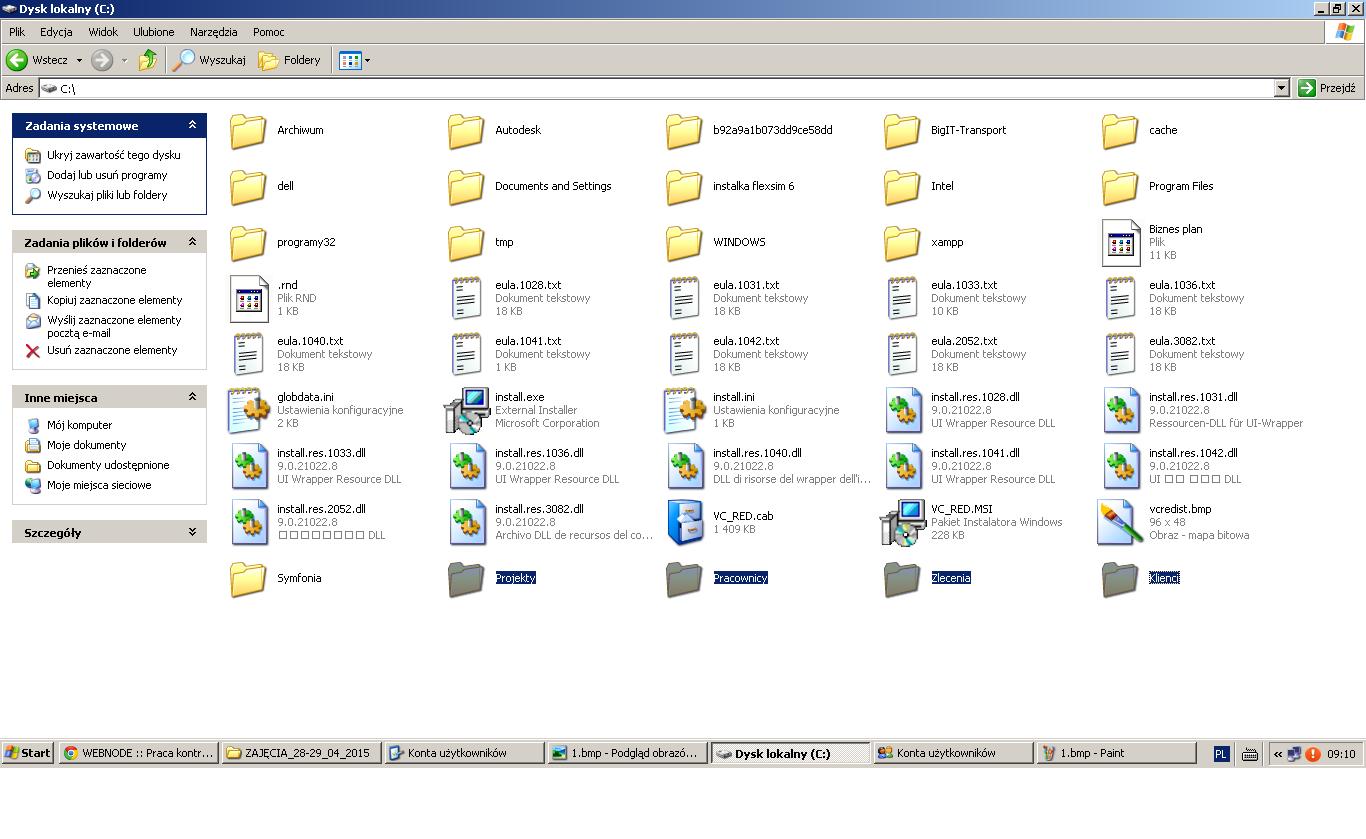
Task: Select the Program Files folder icon
Action: [x=1120, y=186]
